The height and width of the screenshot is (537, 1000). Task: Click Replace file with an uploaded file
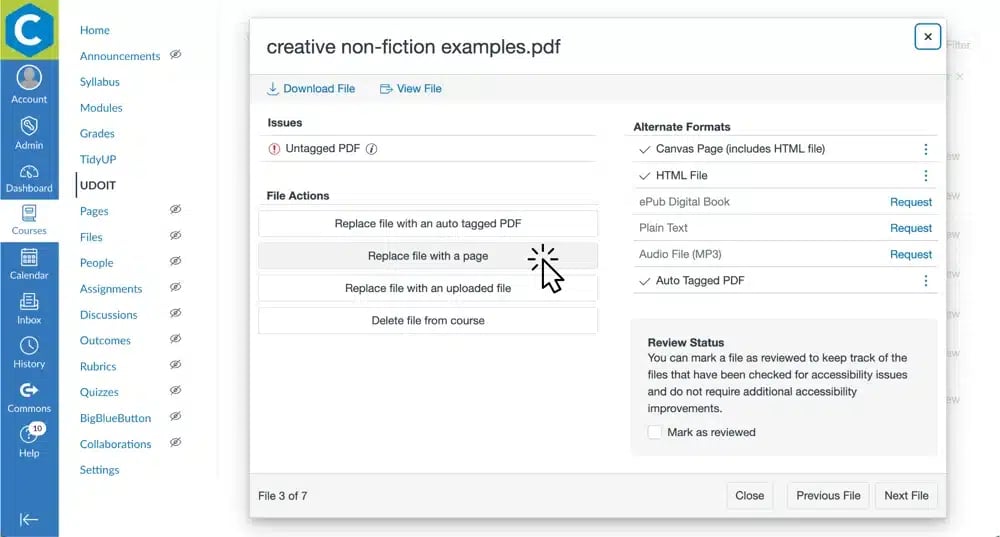[428, 288]
